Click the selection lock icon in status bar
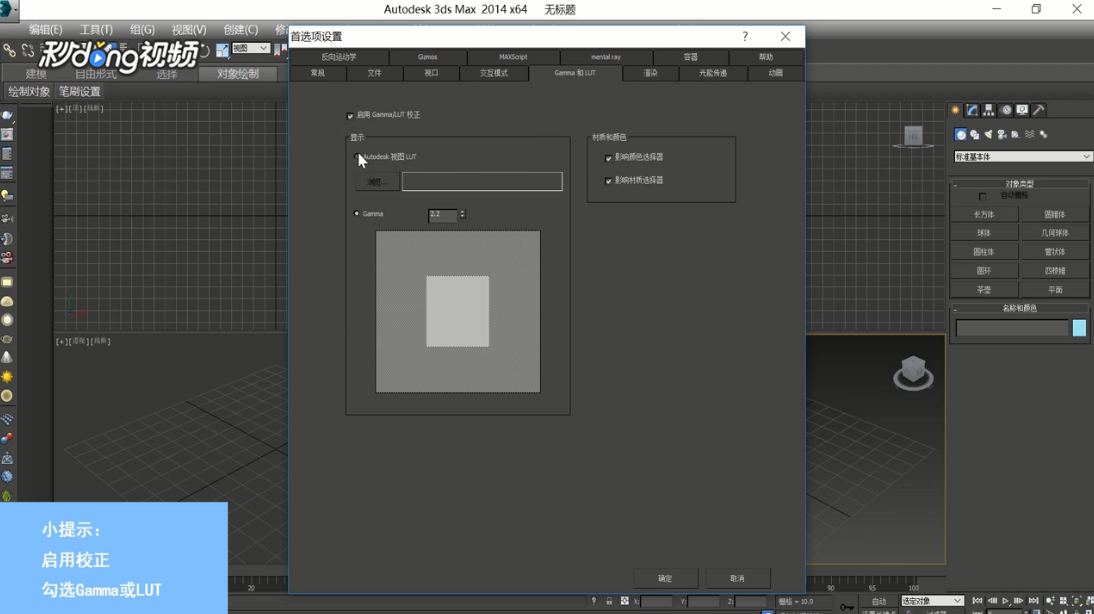The width and height of the screenshot is (1094, 614). pos(609,601)
